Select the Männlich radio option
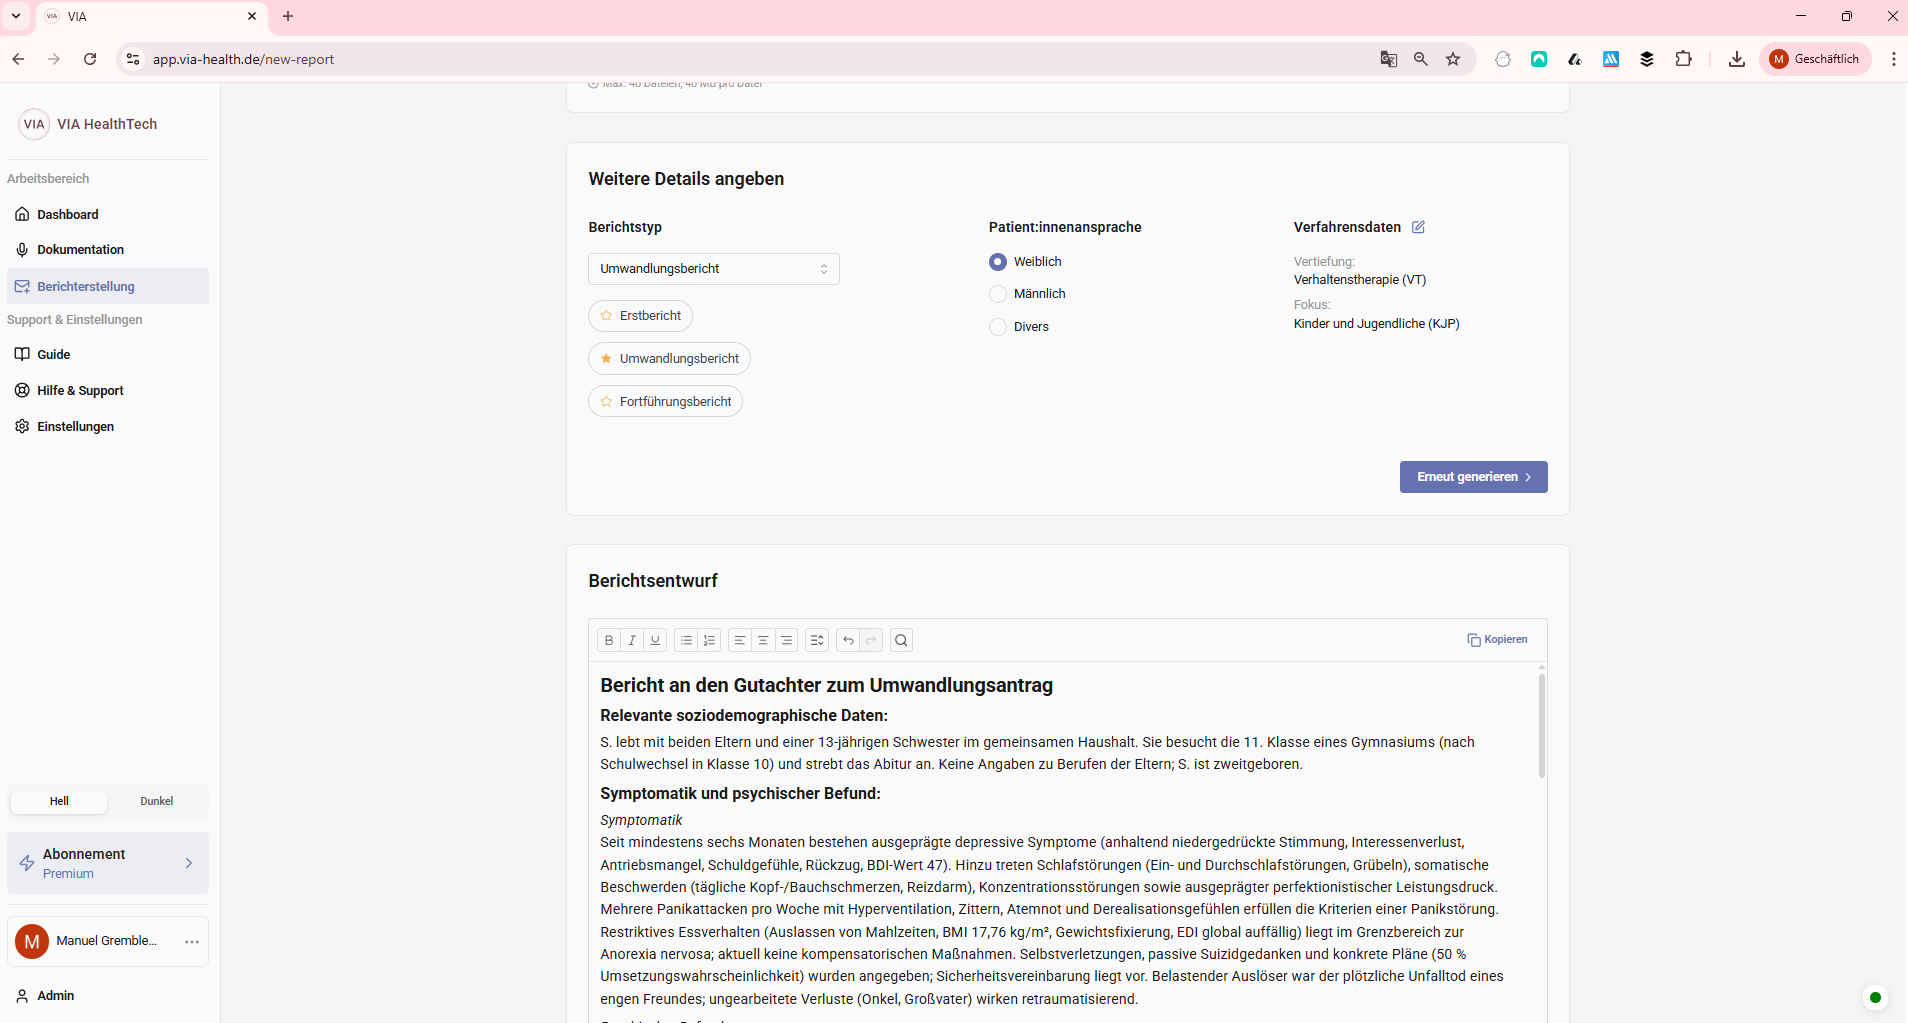The width and height of the screenshot is (1908, 1023). tap(998, 294)
